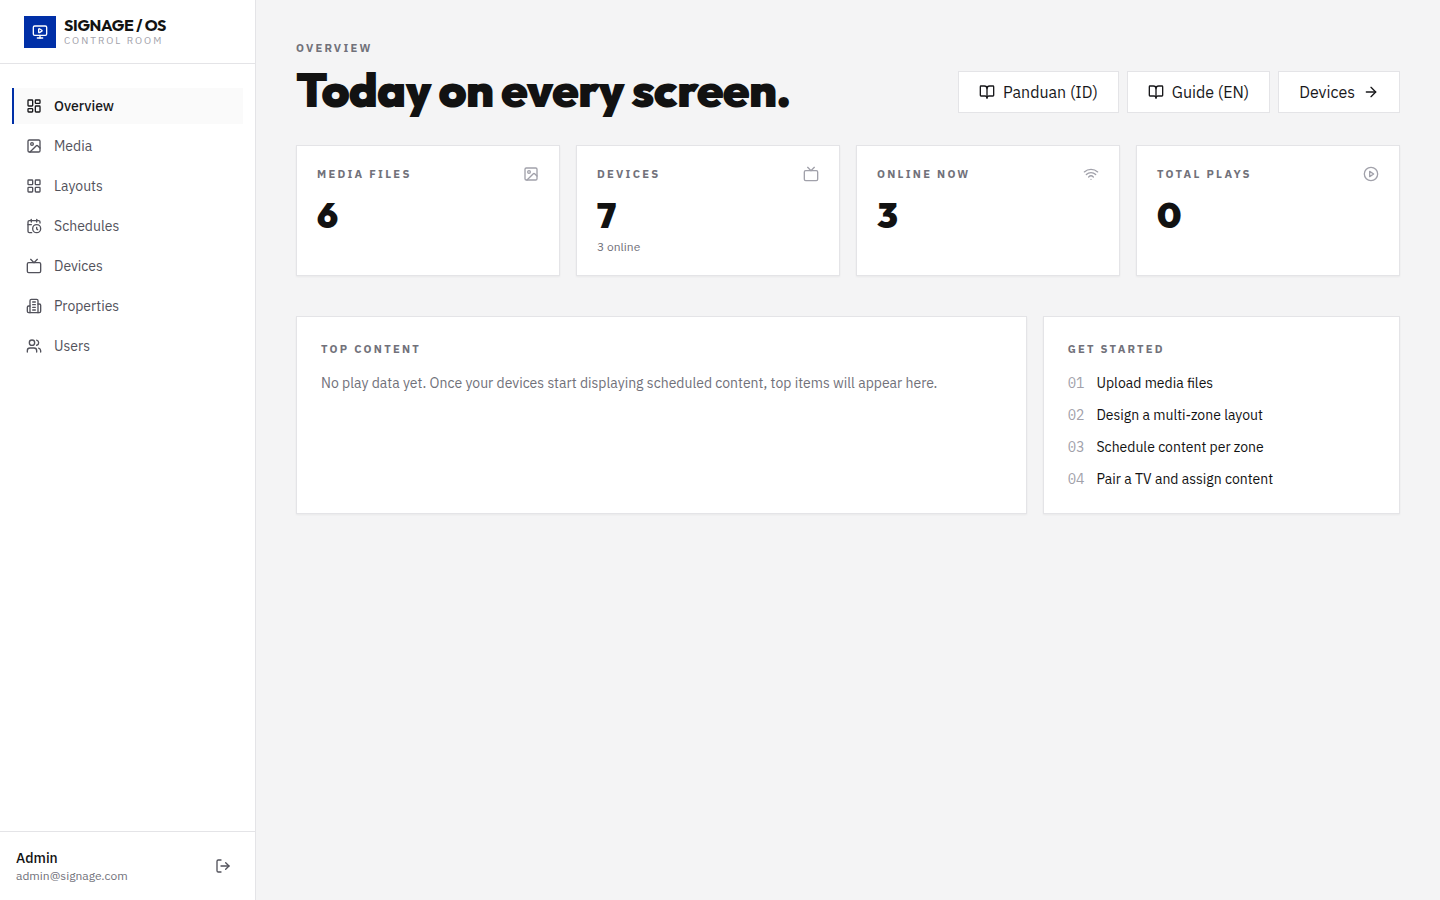
Task: Click the 'CONTROL ROOM' subtitle text
Action: click(x=113, y=41)
